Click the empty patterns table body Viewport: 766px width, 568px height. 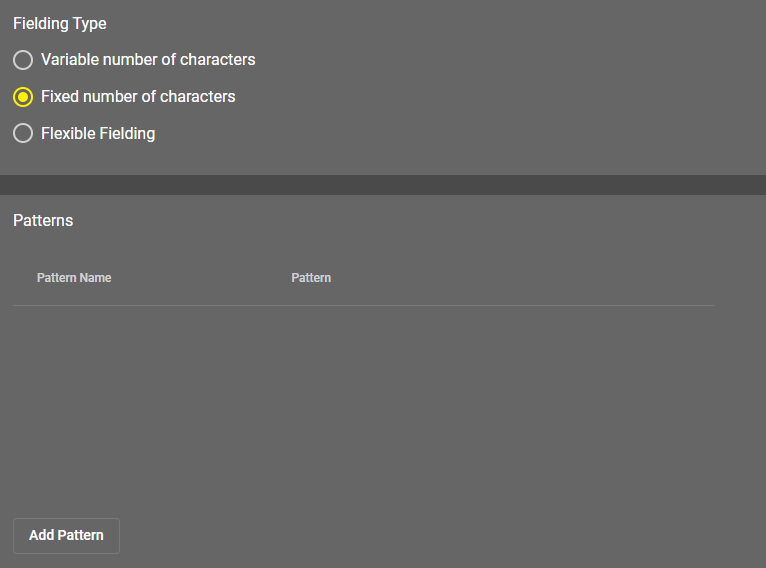tap(363, 400)
